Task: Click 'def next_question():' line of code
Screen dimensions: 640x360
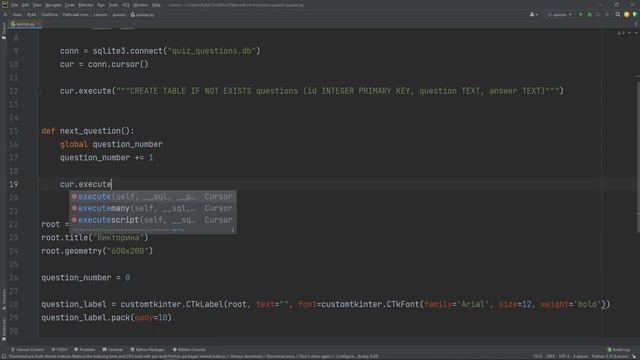Action: (88, 131)
